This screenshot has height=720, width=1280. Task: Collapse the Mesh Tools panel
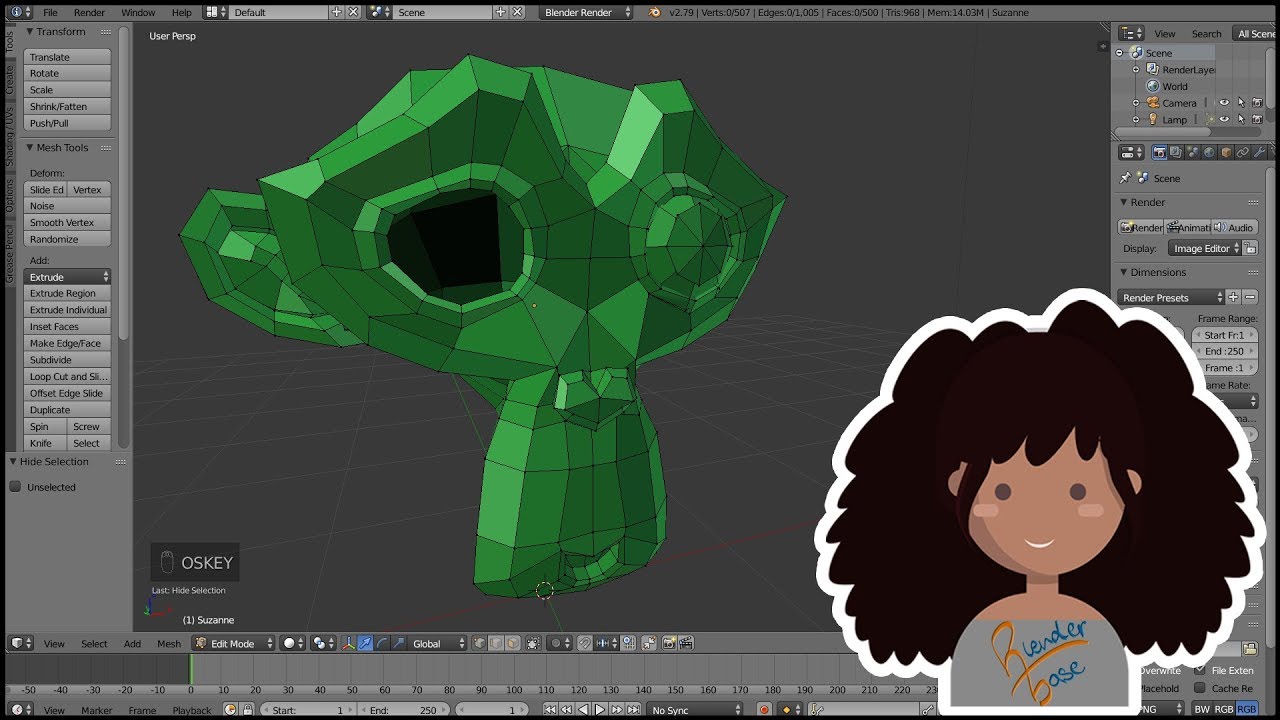coord(30,147)
